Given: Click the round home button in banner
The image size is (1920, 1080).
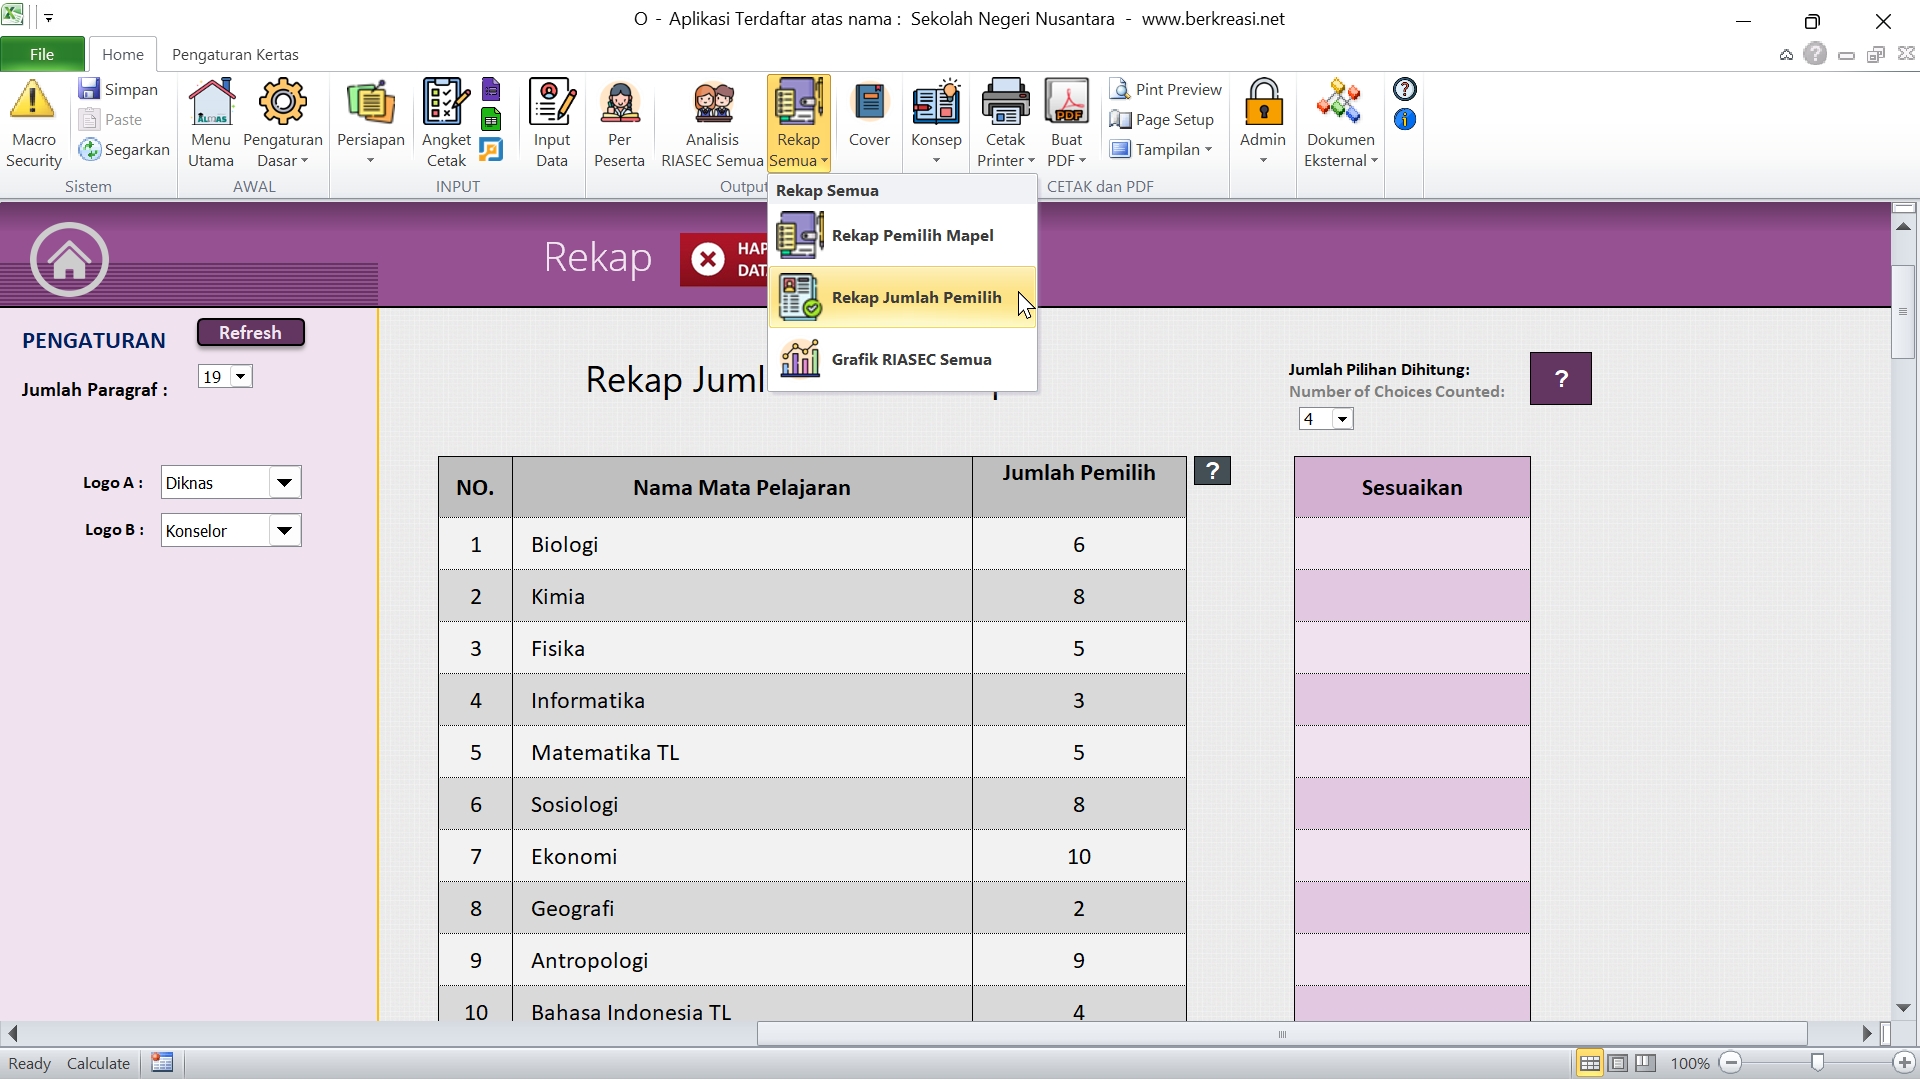Looking at the screenshot, I should coord(69,260).
